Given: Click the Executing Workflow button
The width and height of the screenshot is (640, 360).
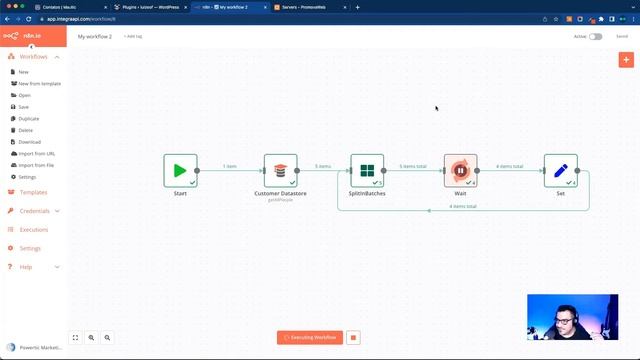Looking at the screenshot, I should click(x=310, y=338).
